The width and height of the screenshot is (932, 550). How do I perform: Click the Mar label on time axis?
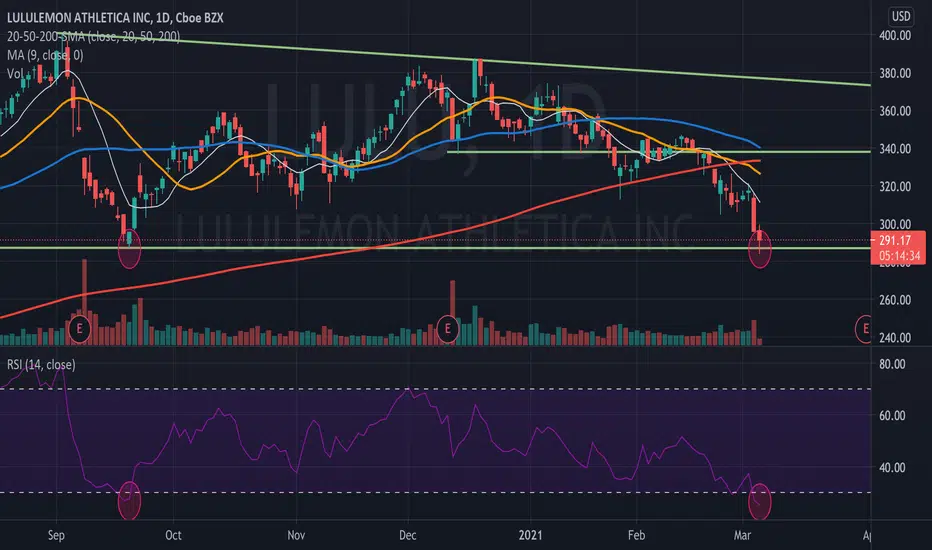(x=742, y=535)
